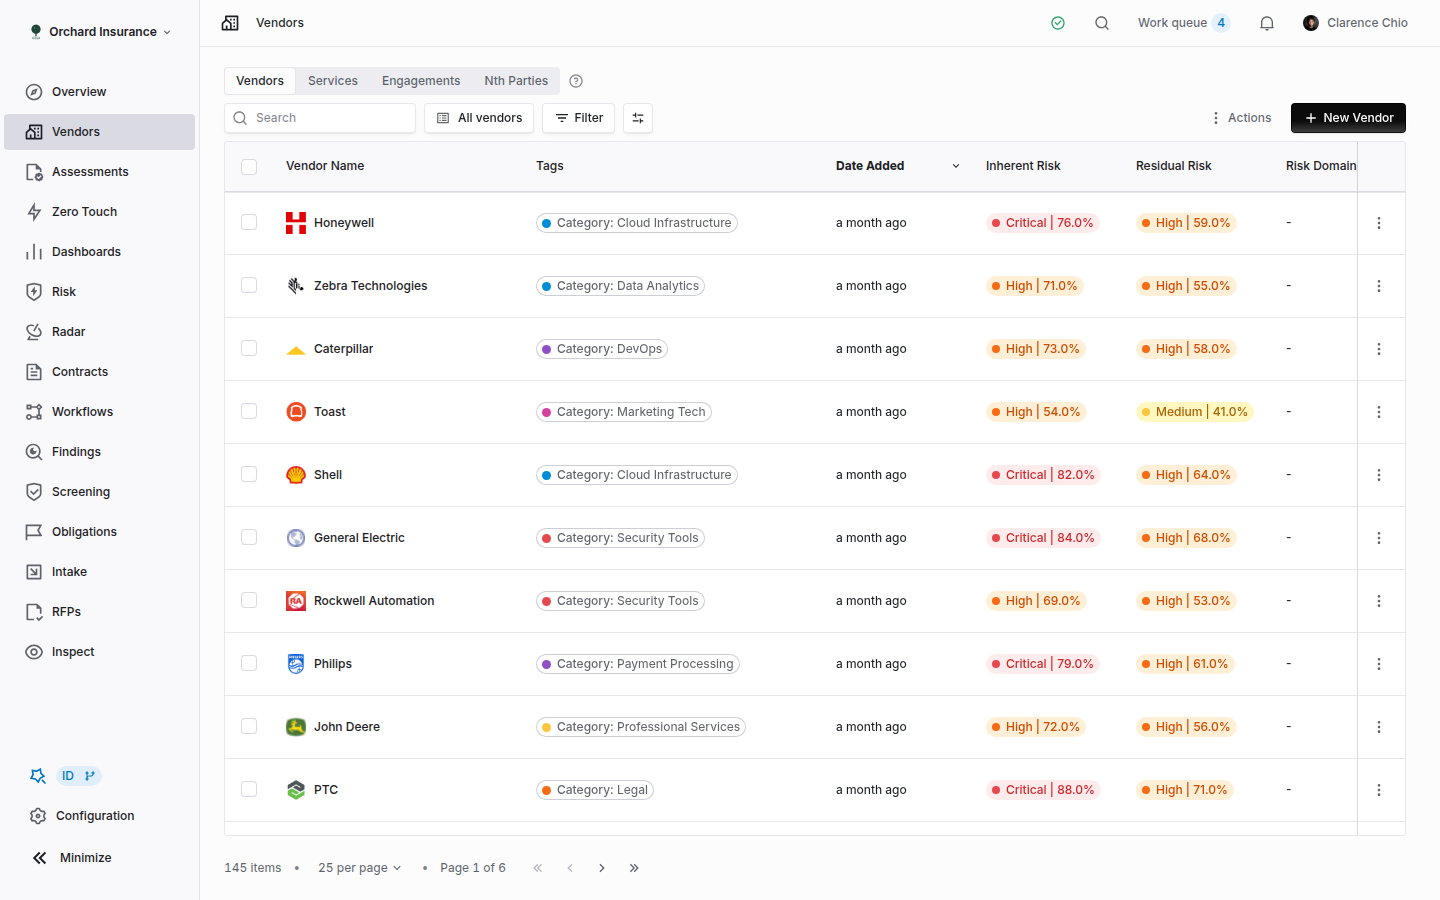Open row menu for Toast

1379,412
